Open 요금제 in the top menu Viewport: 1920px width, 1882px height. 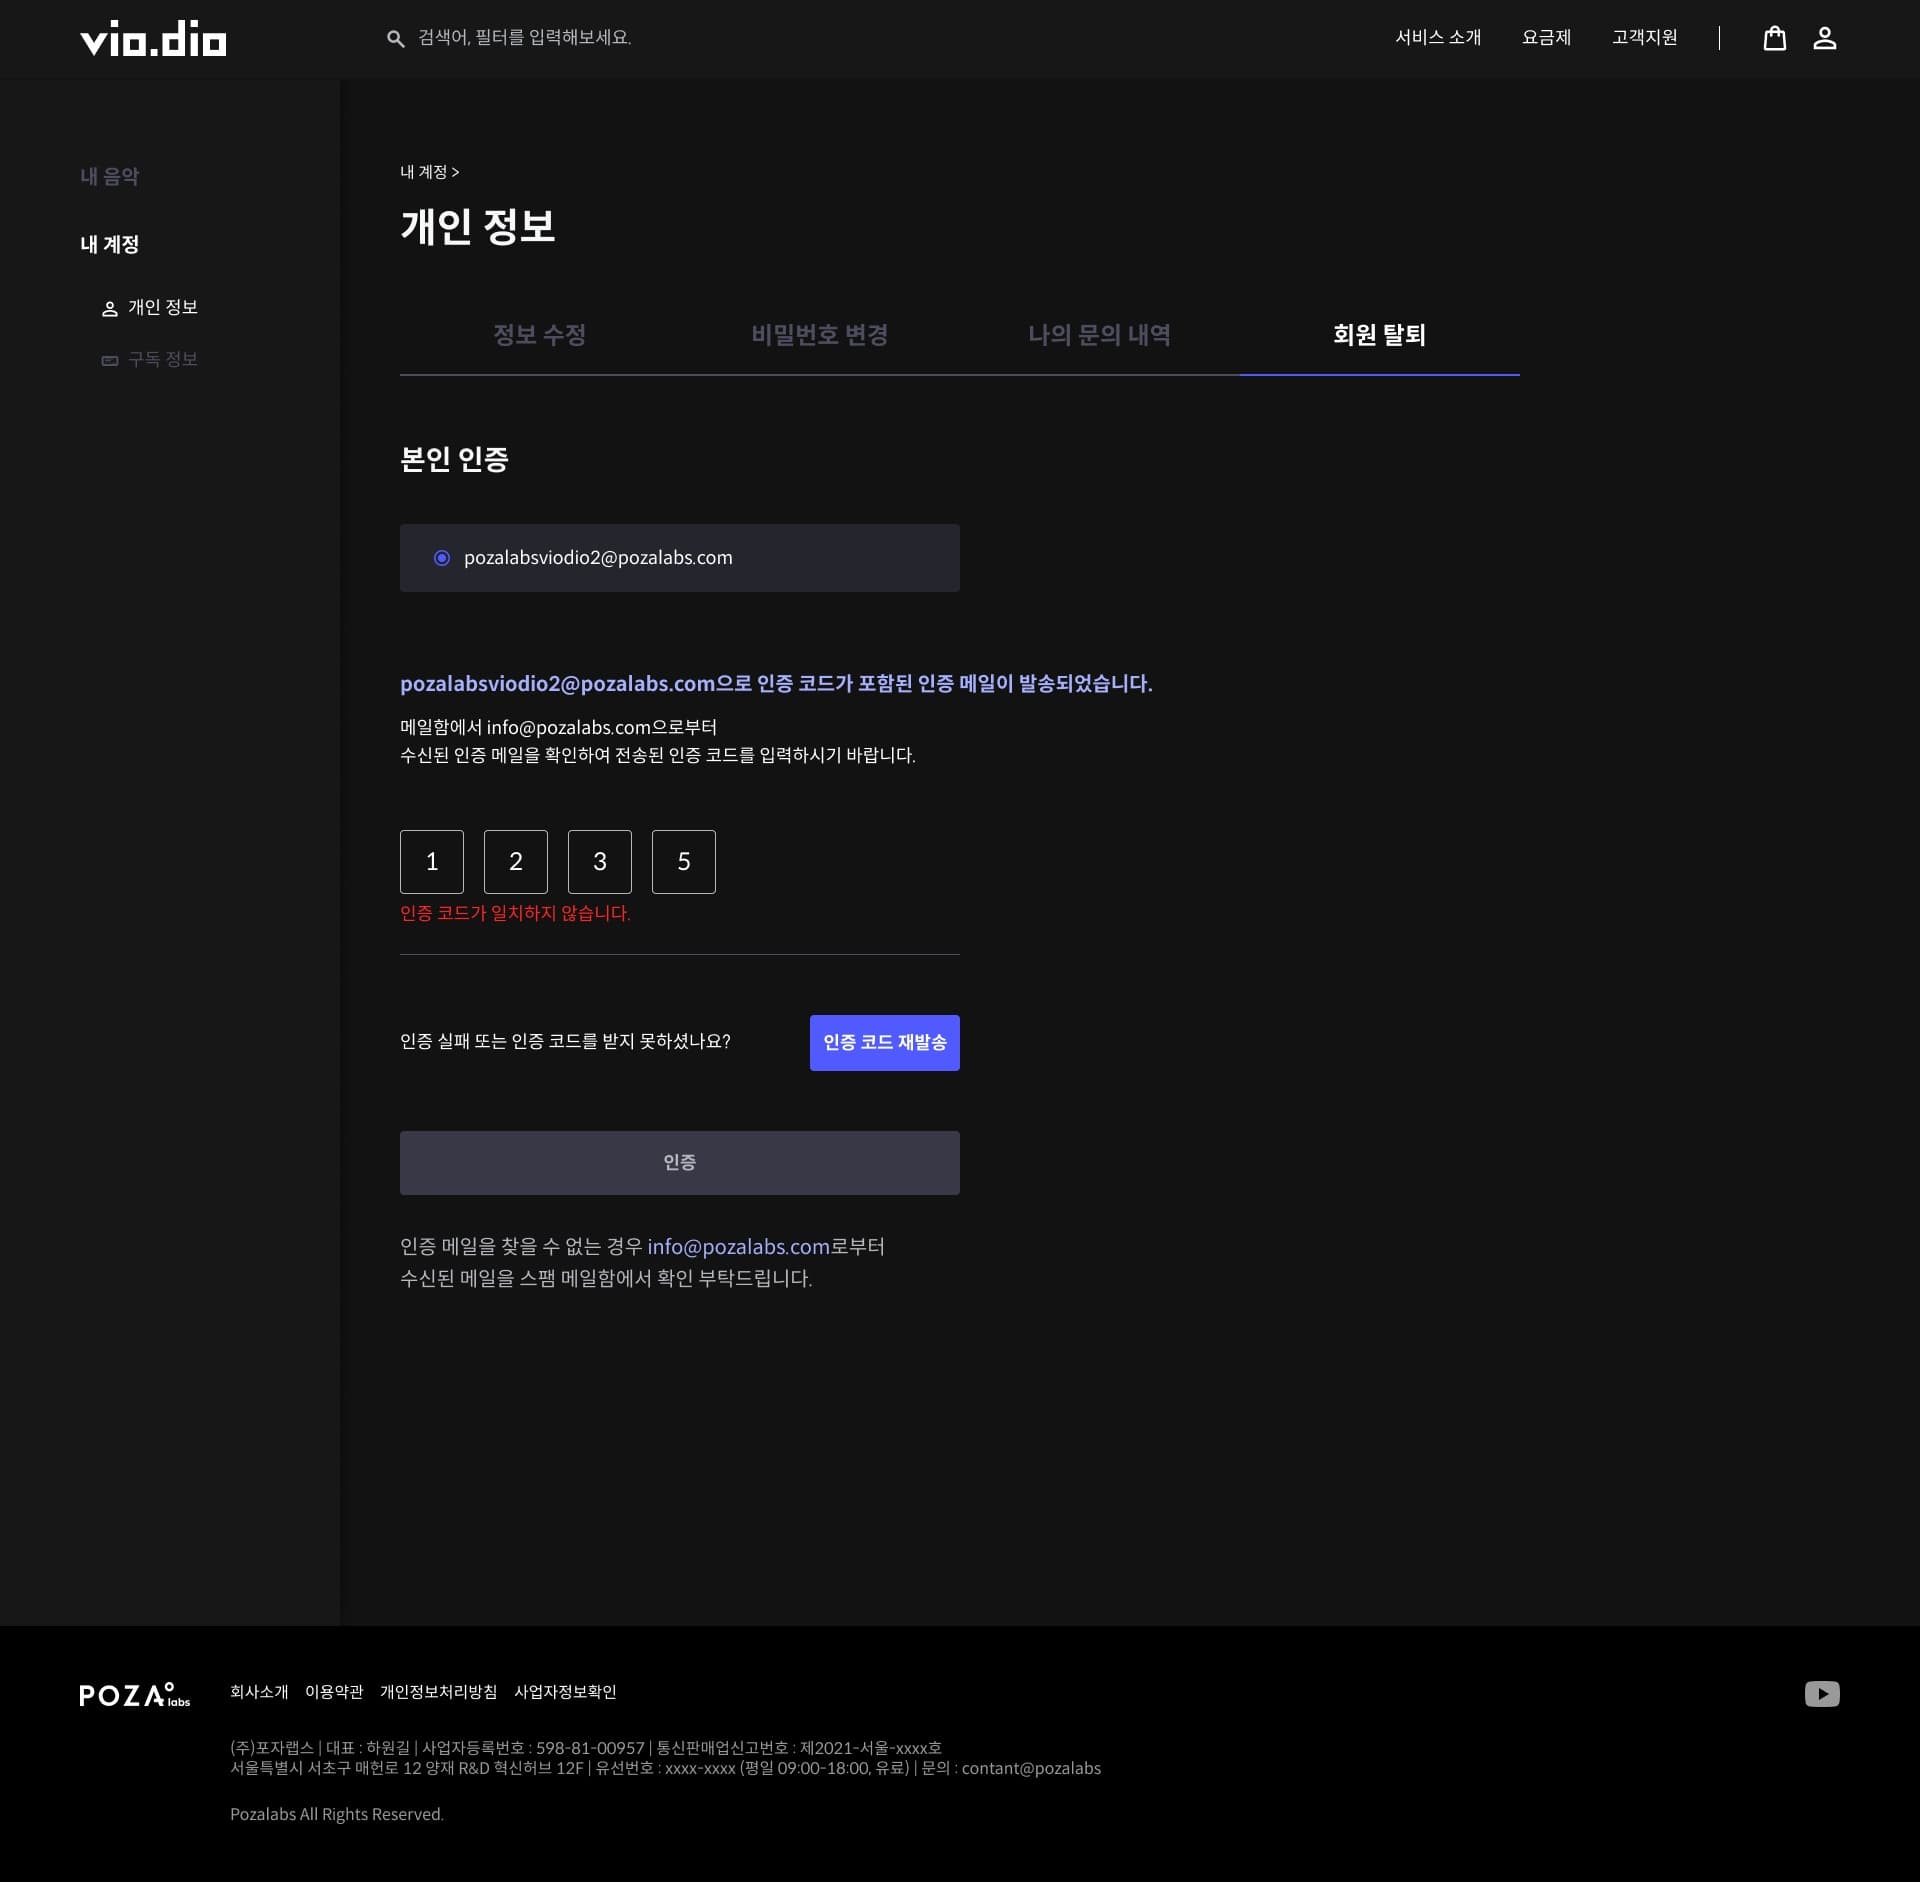(1545, 38)
